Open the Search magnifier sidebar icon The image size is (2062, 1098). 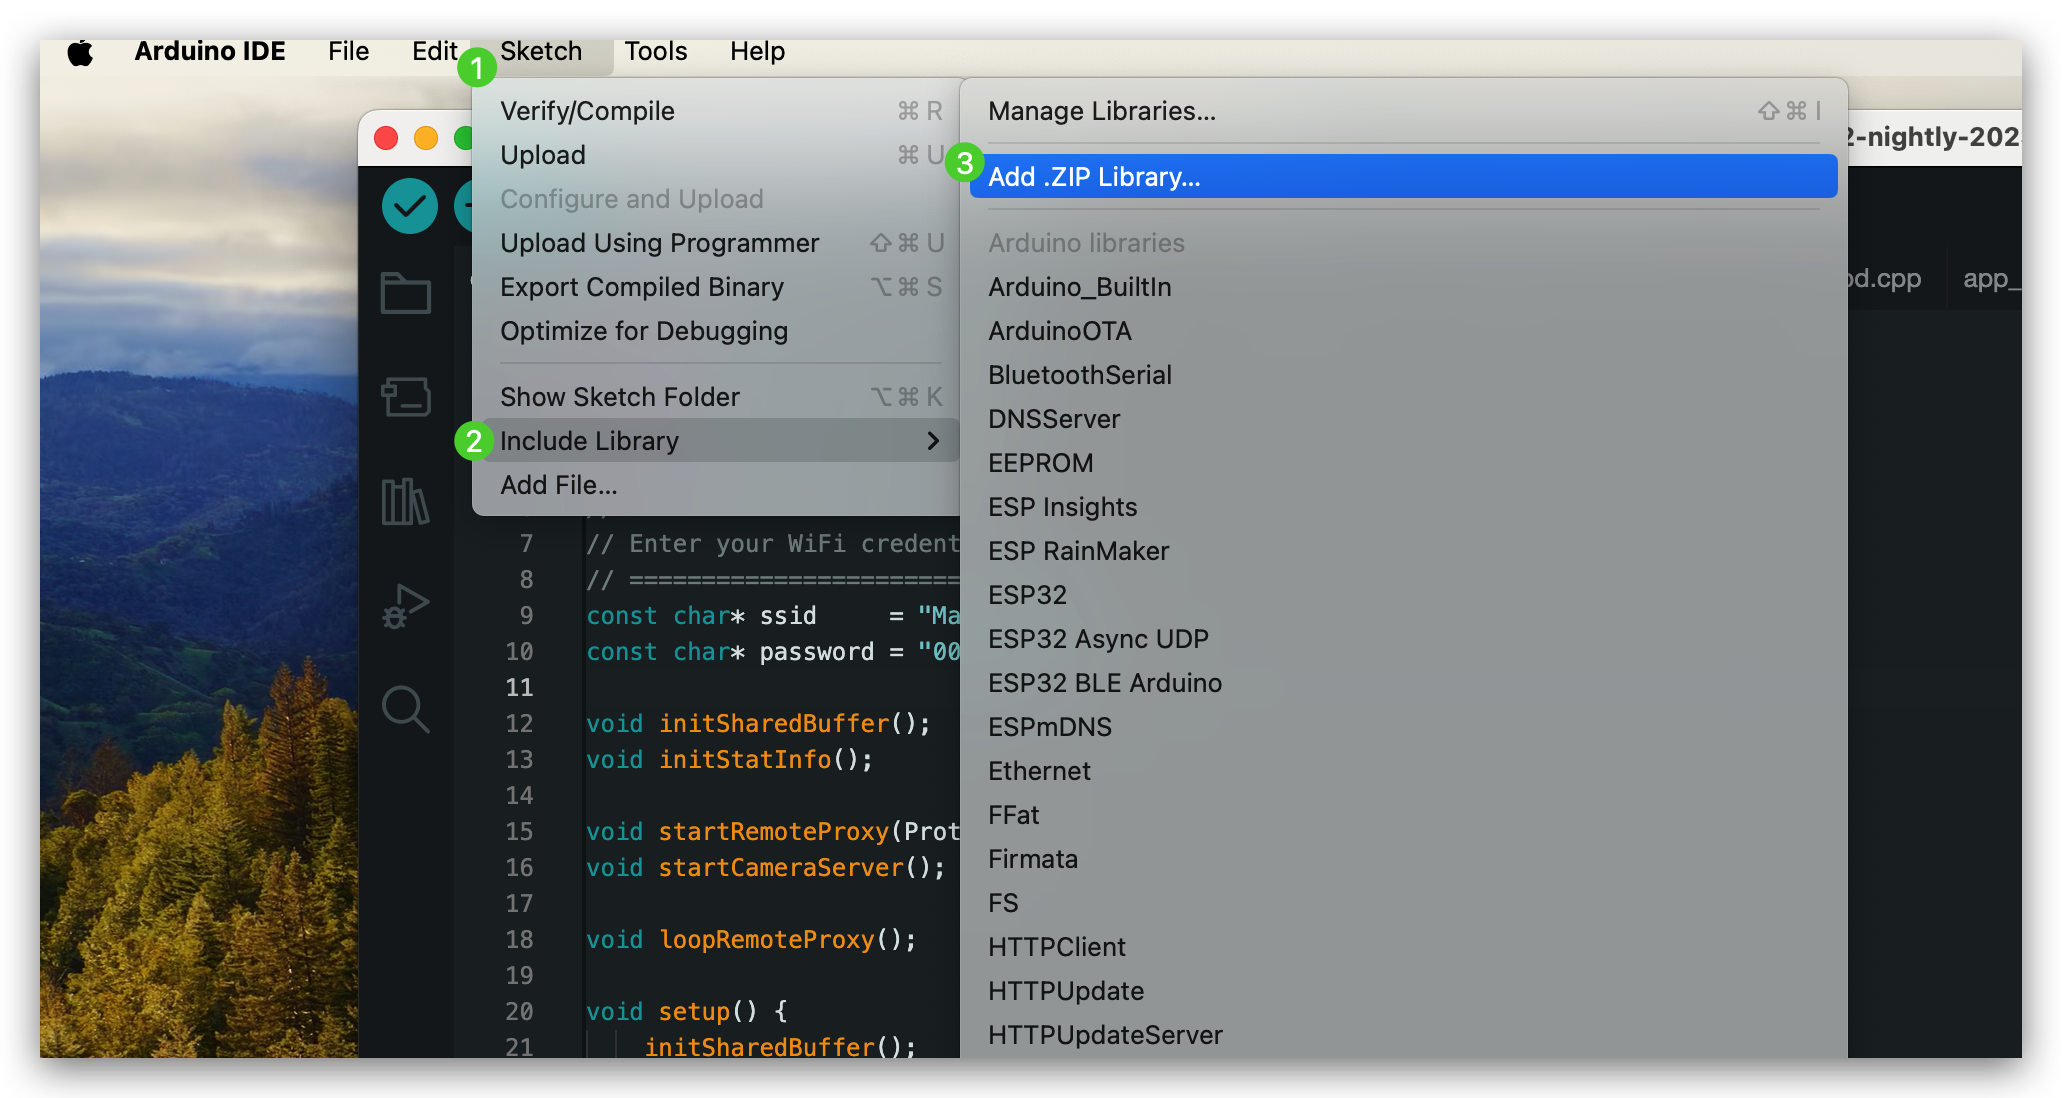[x=406, y=709]
